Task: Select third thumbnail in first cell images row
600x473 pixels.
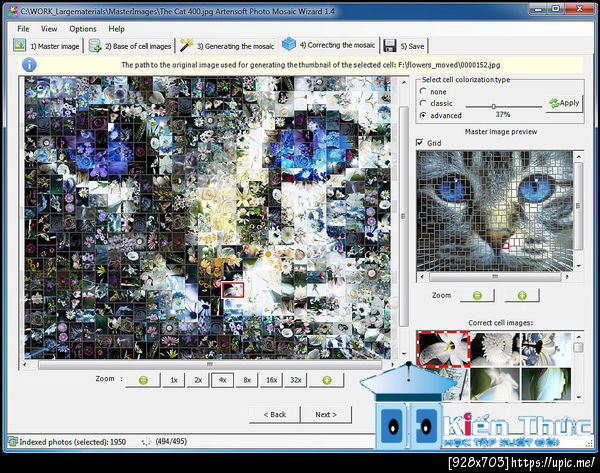Action: pyautogui.click(x=546, y=349)
